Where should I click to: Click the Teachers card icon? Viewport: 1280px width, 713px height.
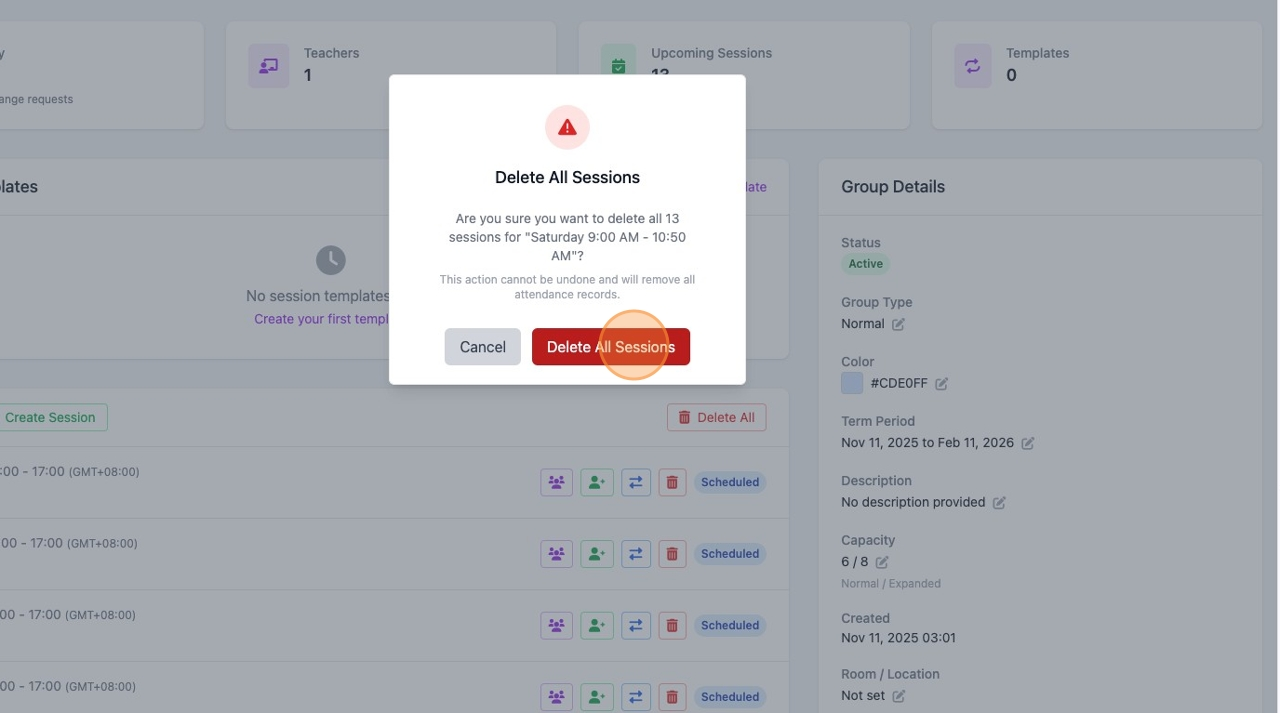point(268,65)
